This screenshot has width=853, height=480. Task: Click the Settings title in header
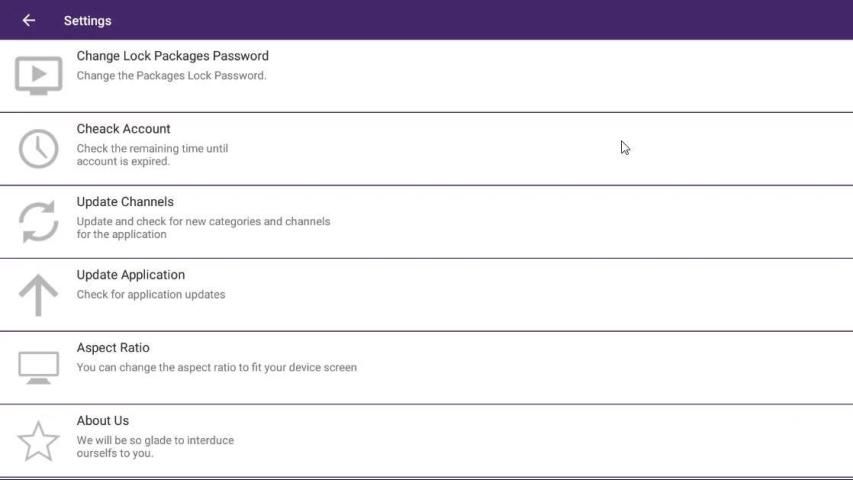point(87,20)
